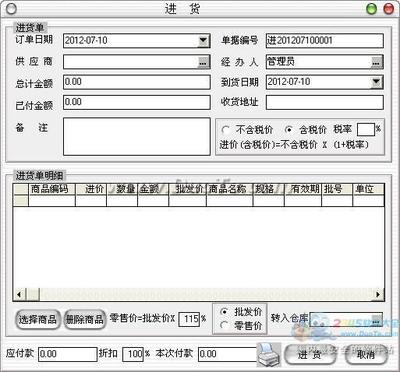Focus the 税率 percentage box

tap(366, 130)
